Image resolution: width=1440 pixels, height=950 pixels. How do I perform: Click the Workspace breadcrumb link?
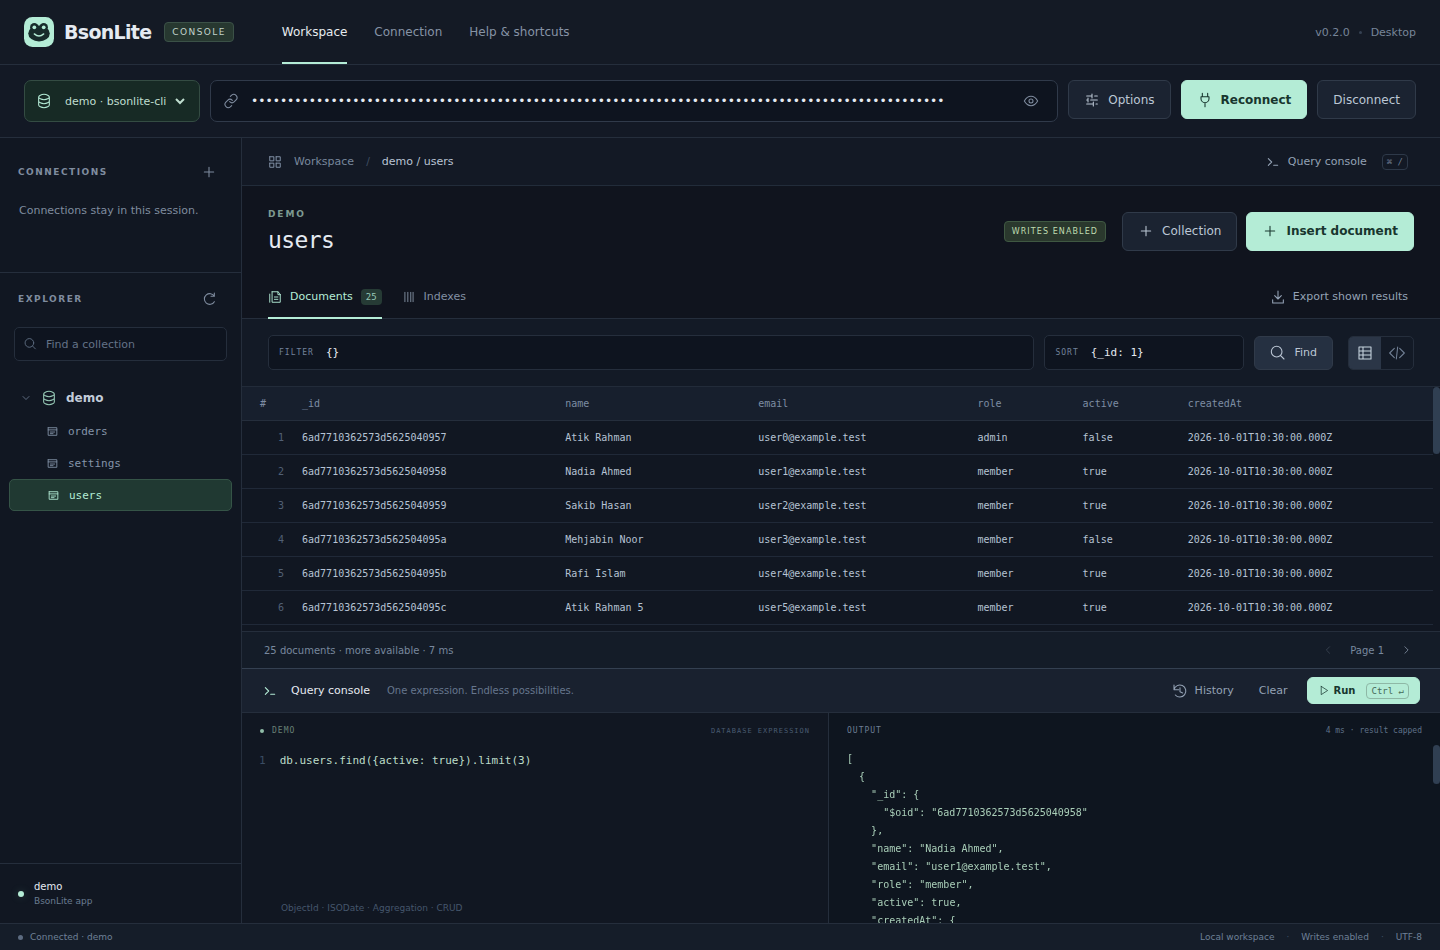[324, 162]
